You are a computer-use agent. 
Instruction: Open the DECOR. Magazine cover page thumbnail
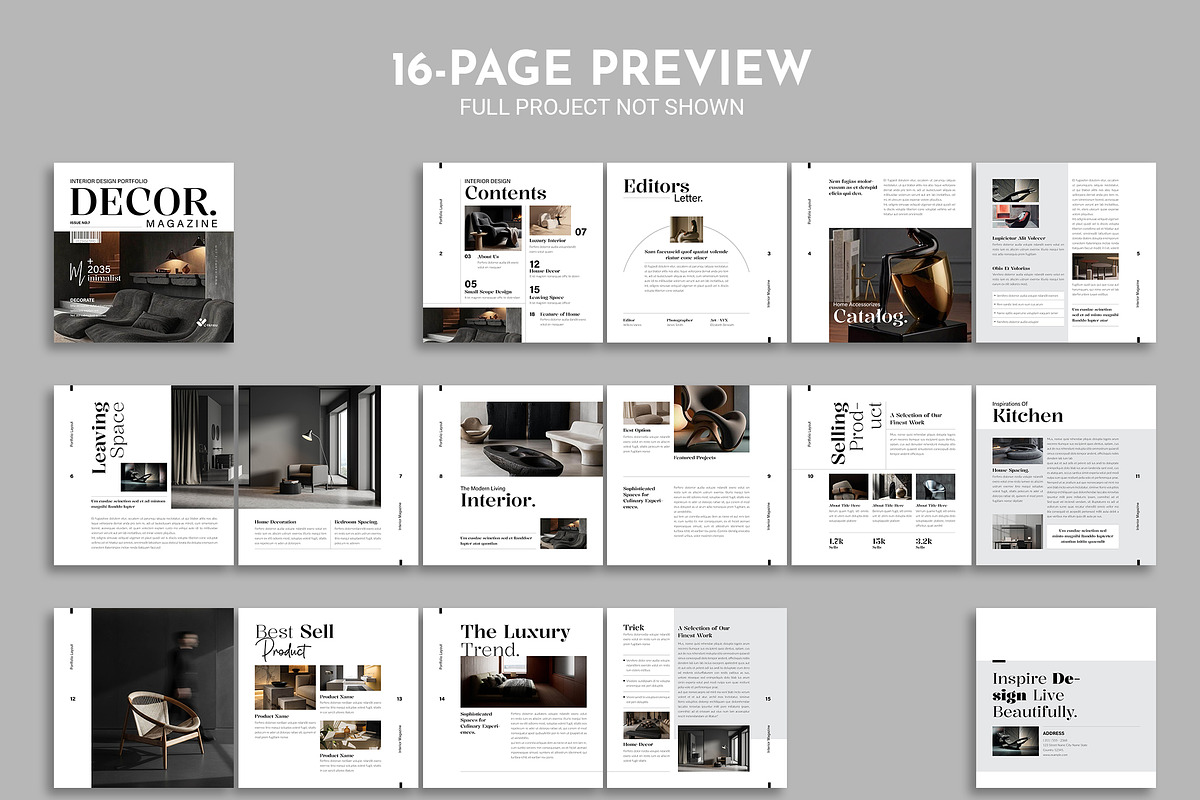coord(144,253)
